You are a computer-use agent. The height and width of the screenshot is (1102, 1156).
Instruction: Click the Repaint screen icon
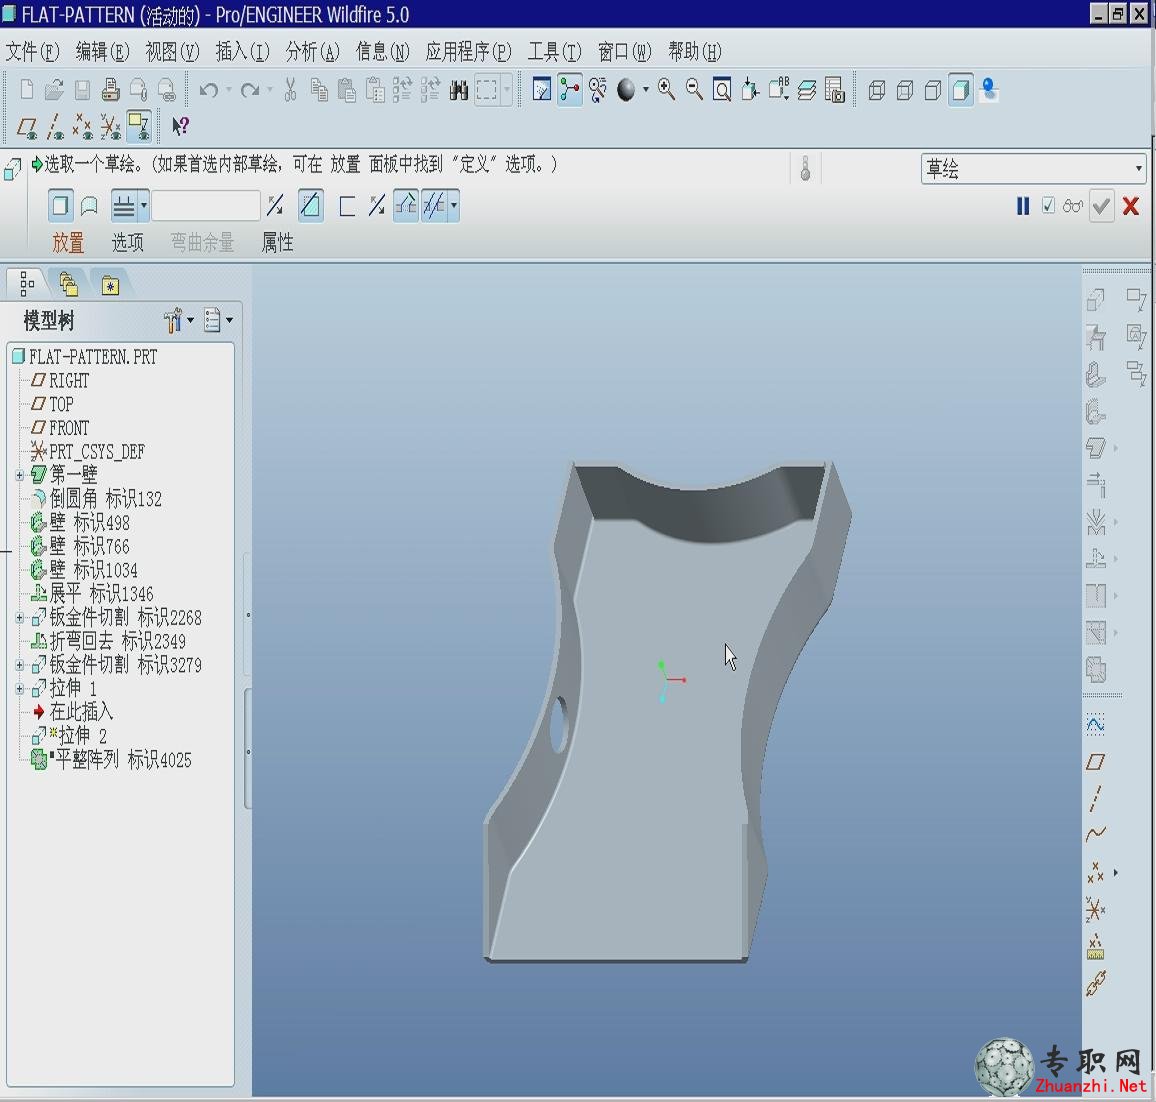pos(542,90)
